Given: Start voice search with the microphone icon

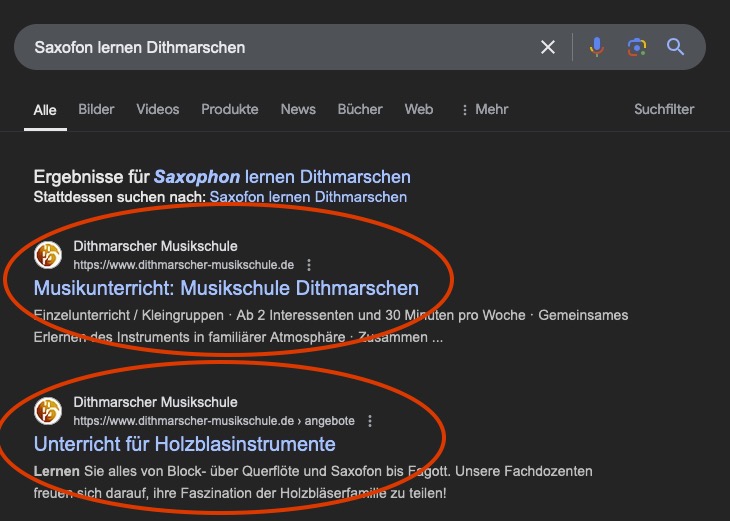Looking at the screenshot, I should [x=596, y=47].
